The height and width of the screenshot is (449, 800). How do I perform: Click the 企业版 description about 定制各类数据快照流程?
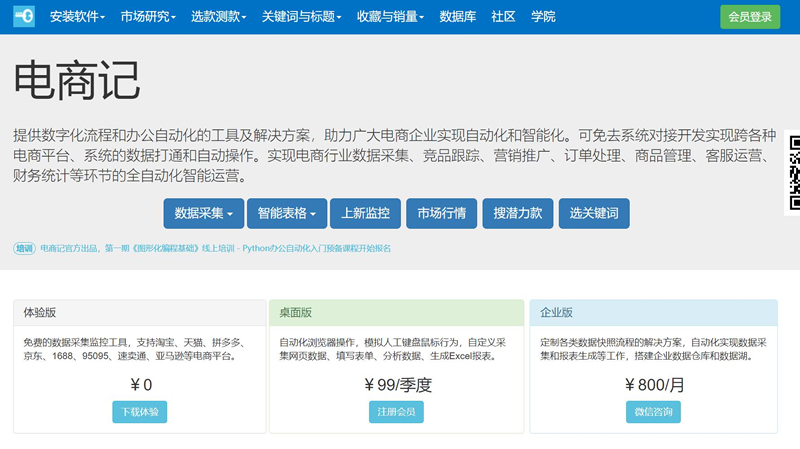coord(654,349)
